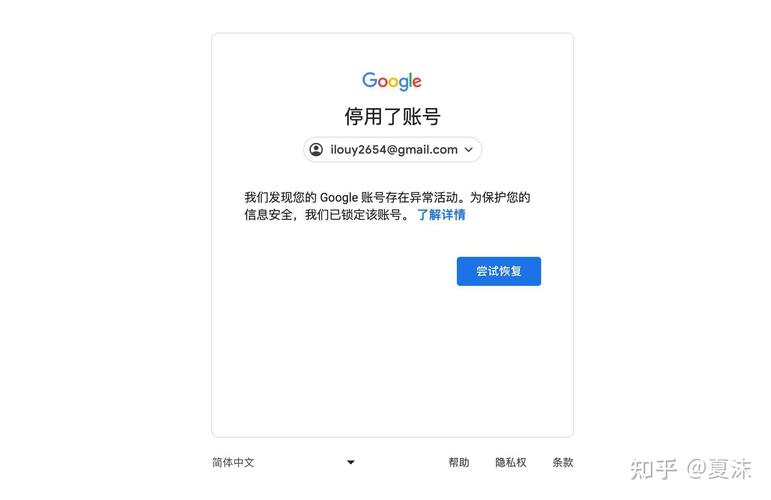Viewport: 771px width, 500px height.
Task: Click the 停用了账号 heading
Action: [x=392, y=117]
